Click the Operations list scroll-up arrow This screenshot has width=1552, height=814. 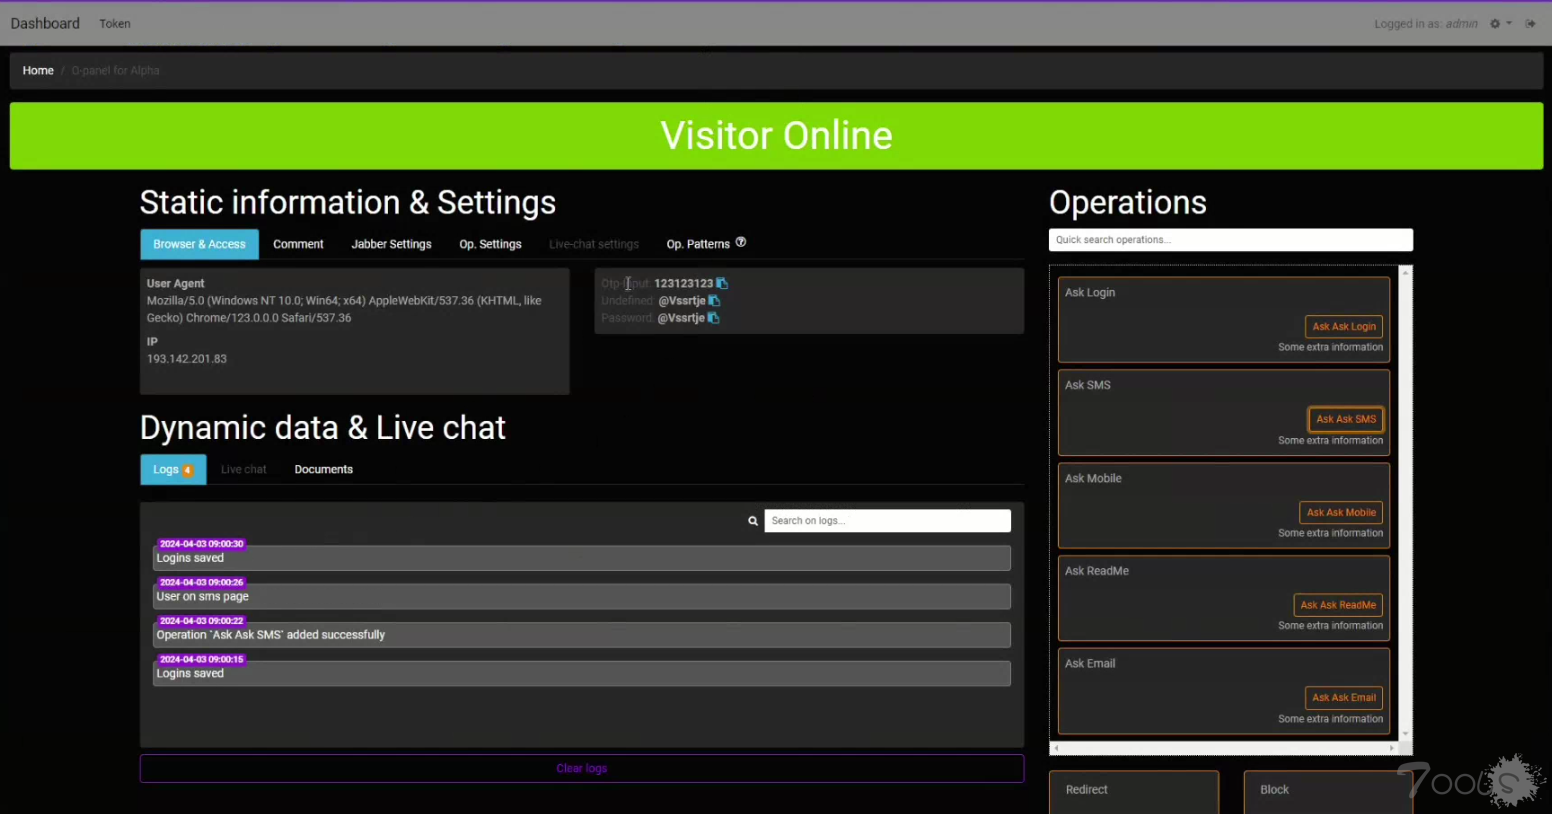point(1405,272)
